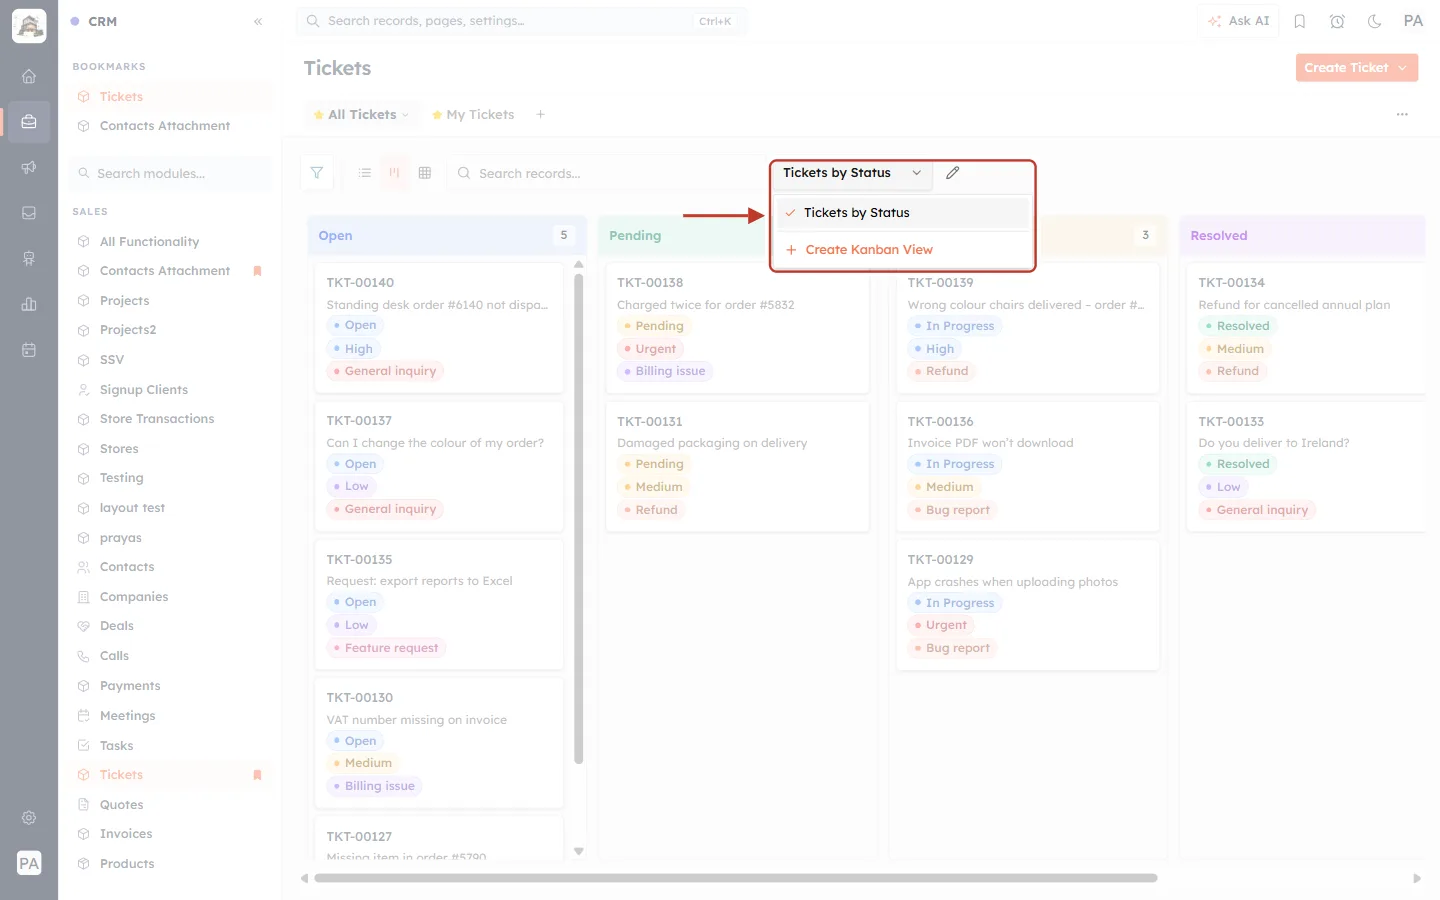
Task: Choose Create Kanban View from the menu
Action: click(x=903, y=250)
